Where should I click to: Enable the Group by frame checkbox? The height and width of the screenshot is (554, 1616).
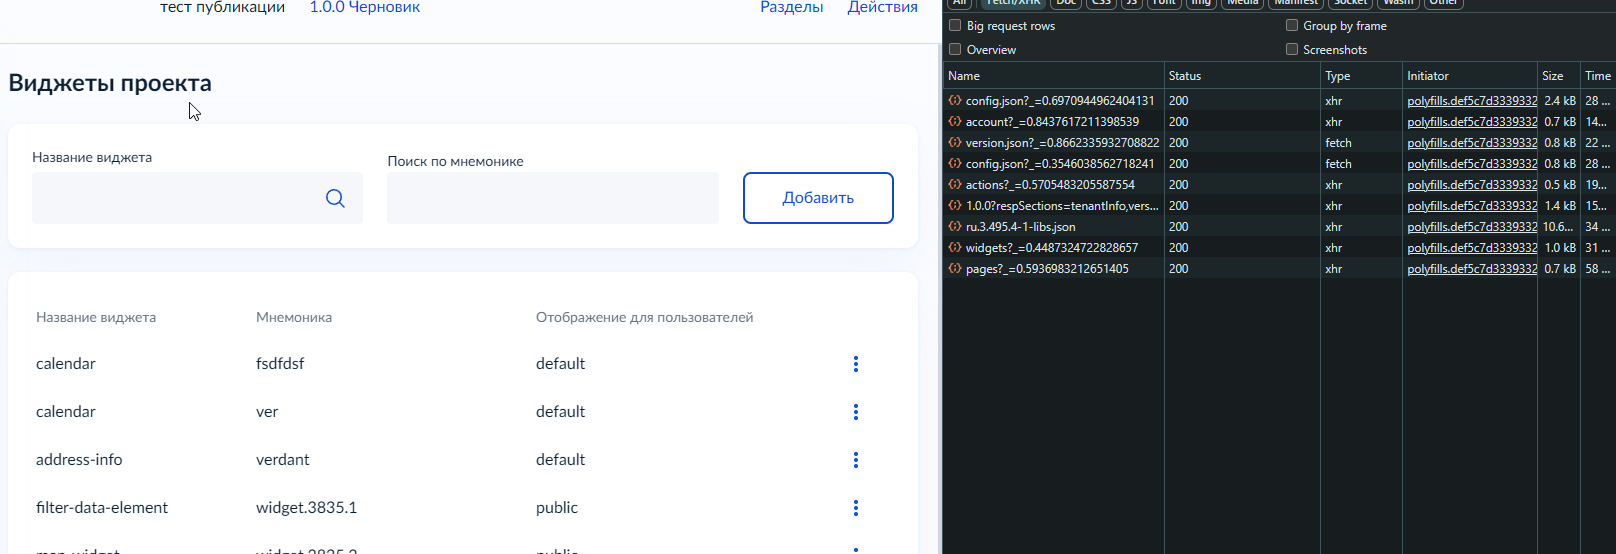1292,25
